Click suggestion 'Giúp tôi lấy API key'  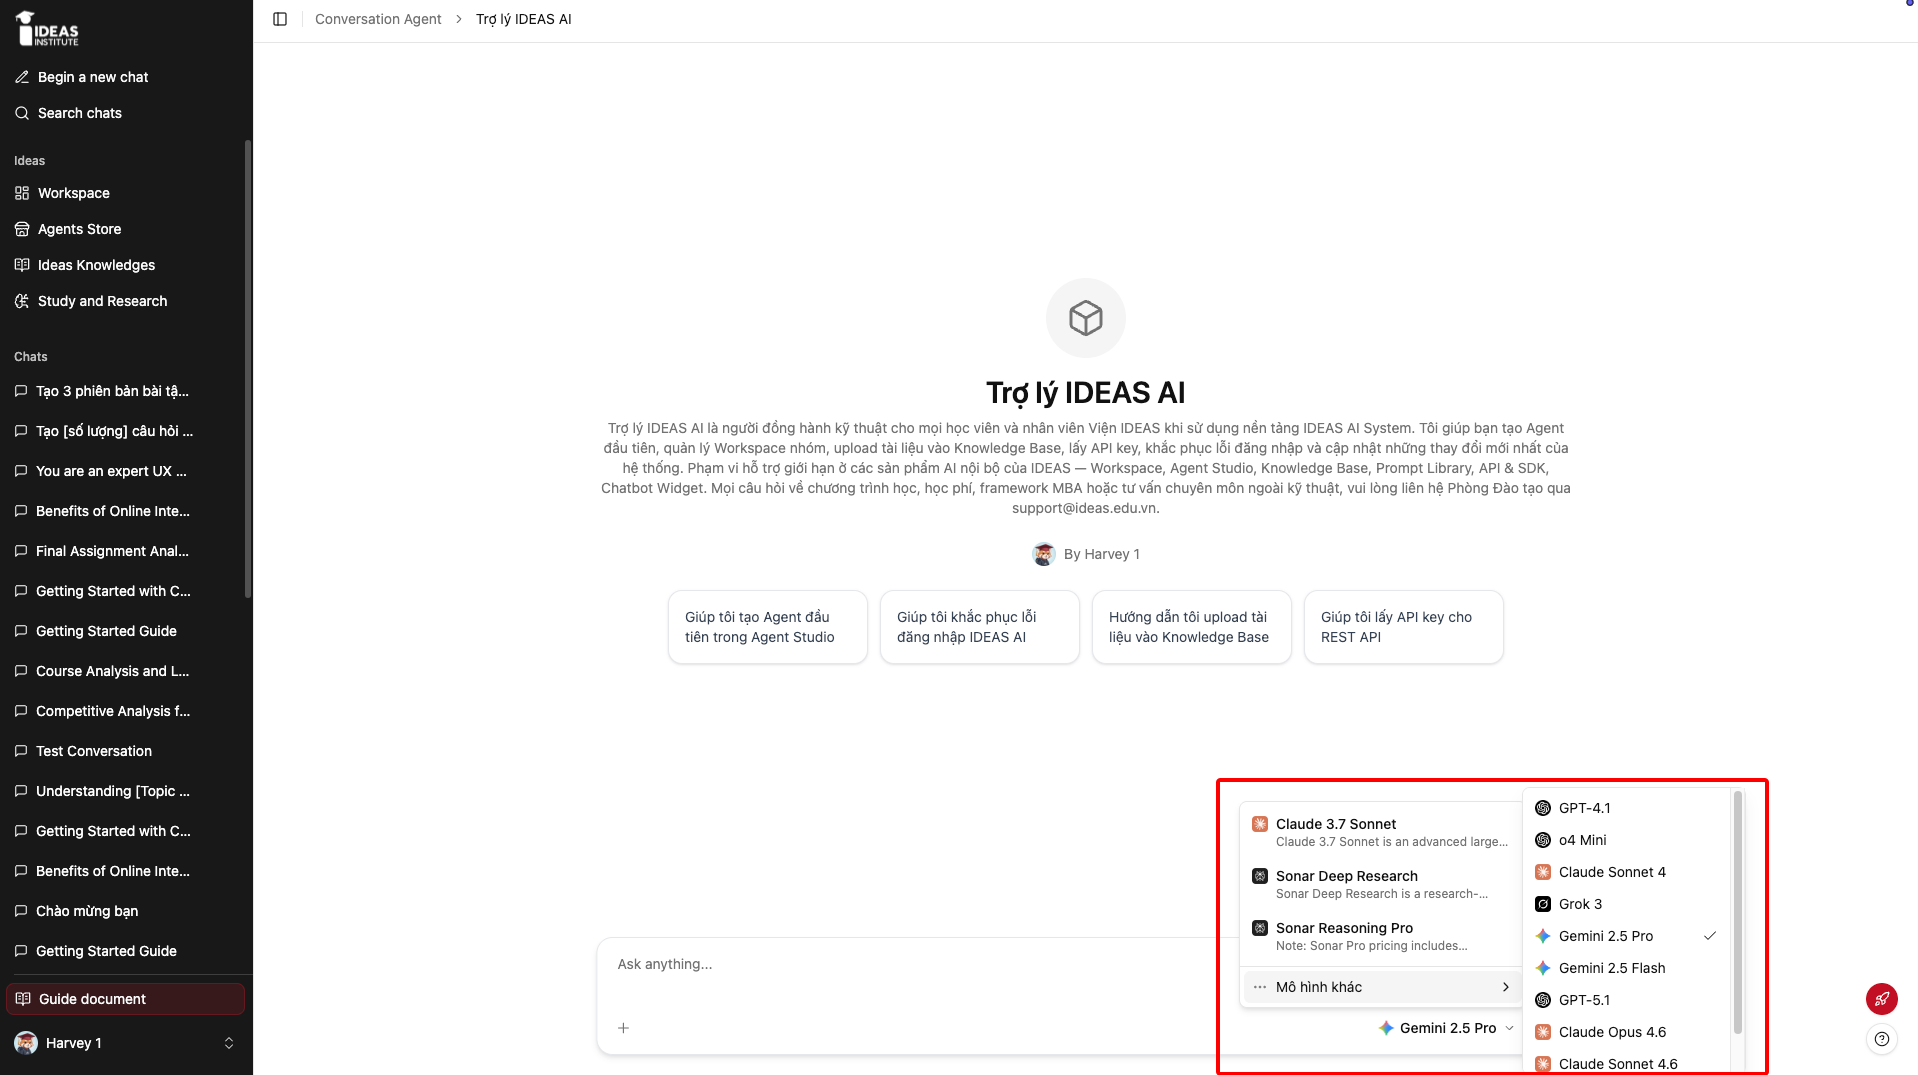[1403, 627]
